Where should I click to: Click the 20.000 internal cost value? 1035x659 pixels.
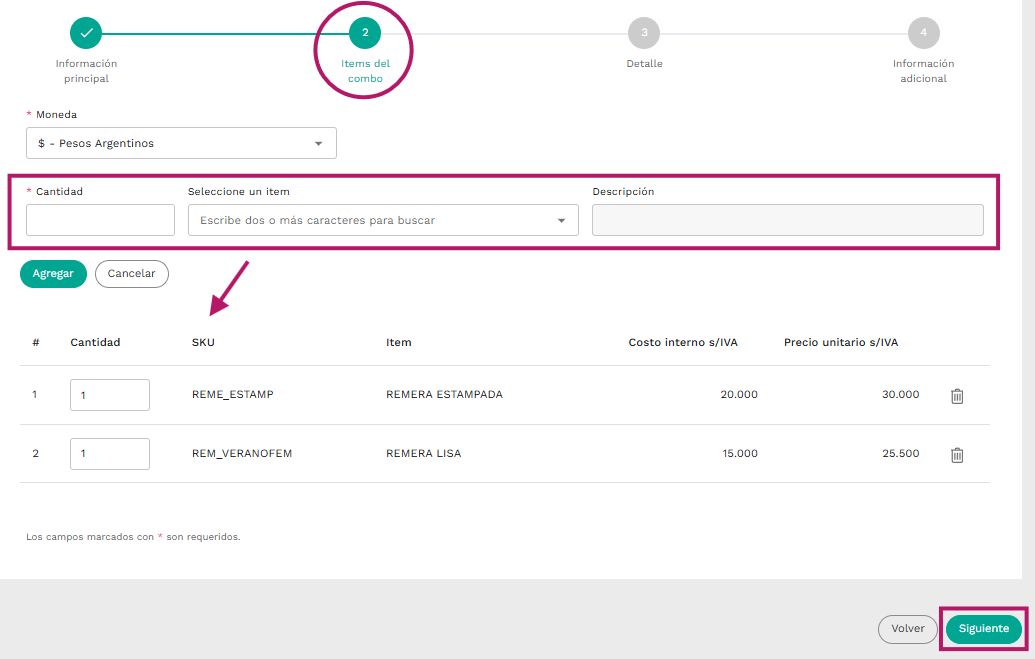click(x=739, y=394)
